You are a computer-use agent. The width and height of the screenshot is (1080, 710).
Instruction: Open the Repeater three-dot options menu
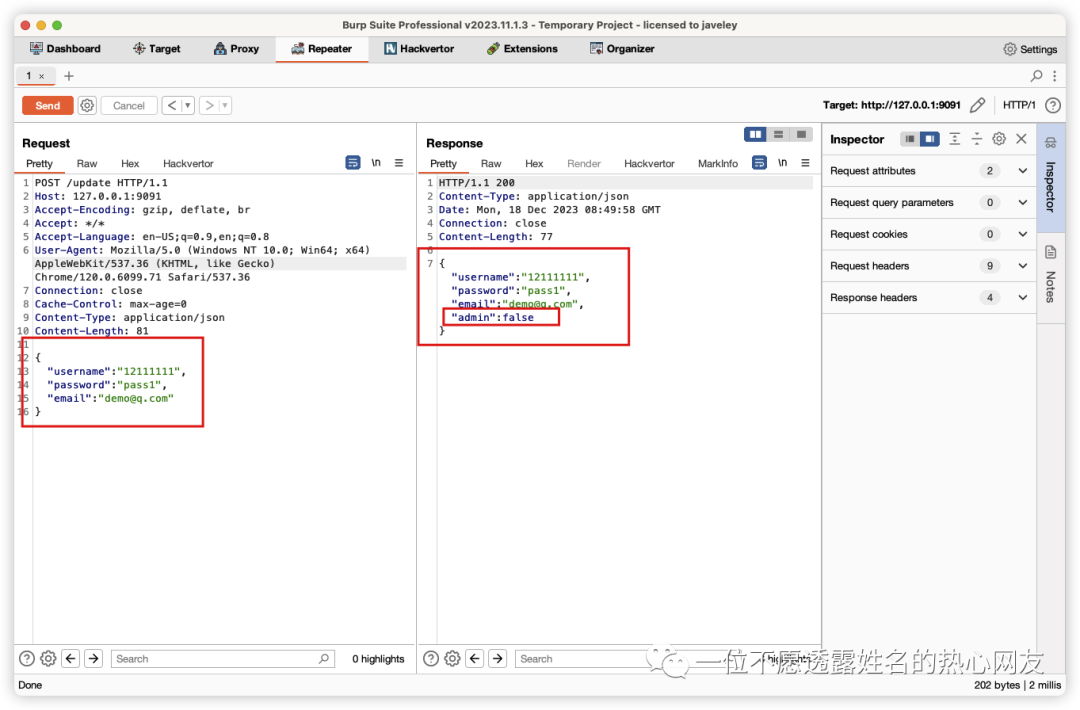point(1055,76)
